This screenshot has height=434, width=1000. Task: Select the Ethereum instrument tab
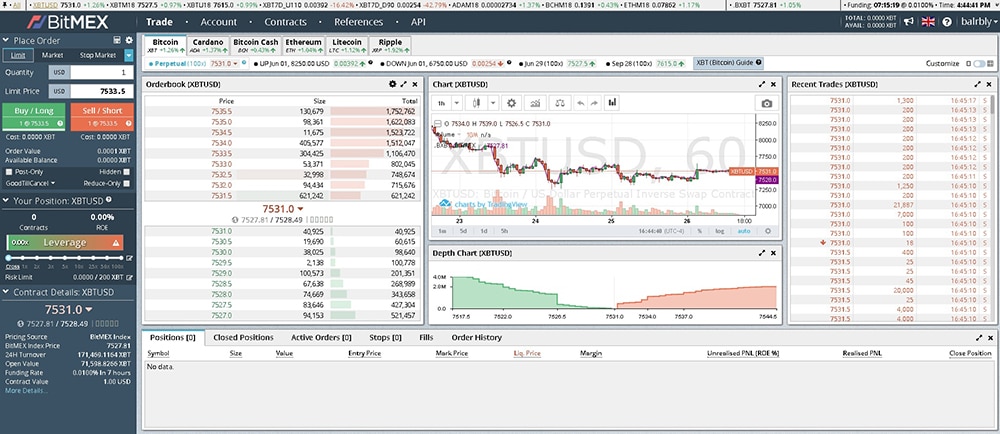(303, 46)
